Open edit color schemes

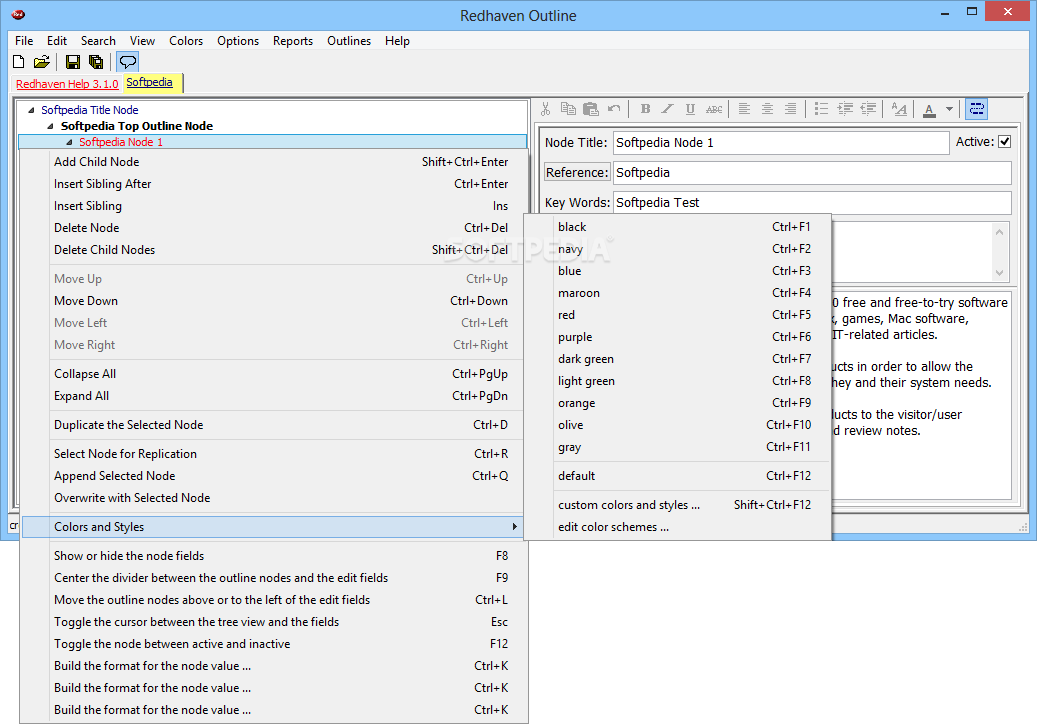(678, 527)
